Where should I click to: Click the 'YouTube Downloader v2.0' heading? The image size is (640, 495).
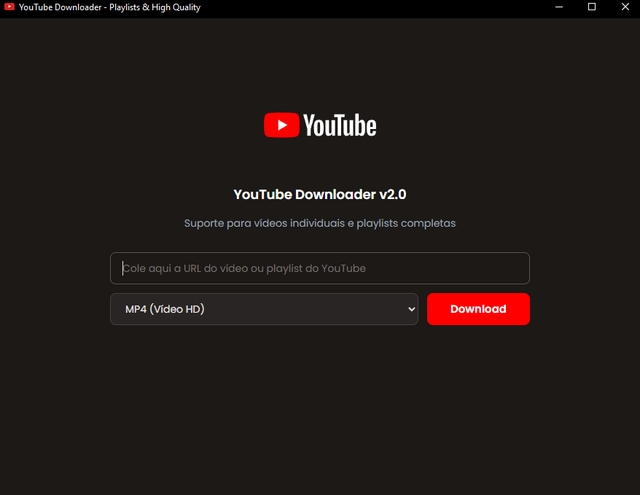pos(320,194)
